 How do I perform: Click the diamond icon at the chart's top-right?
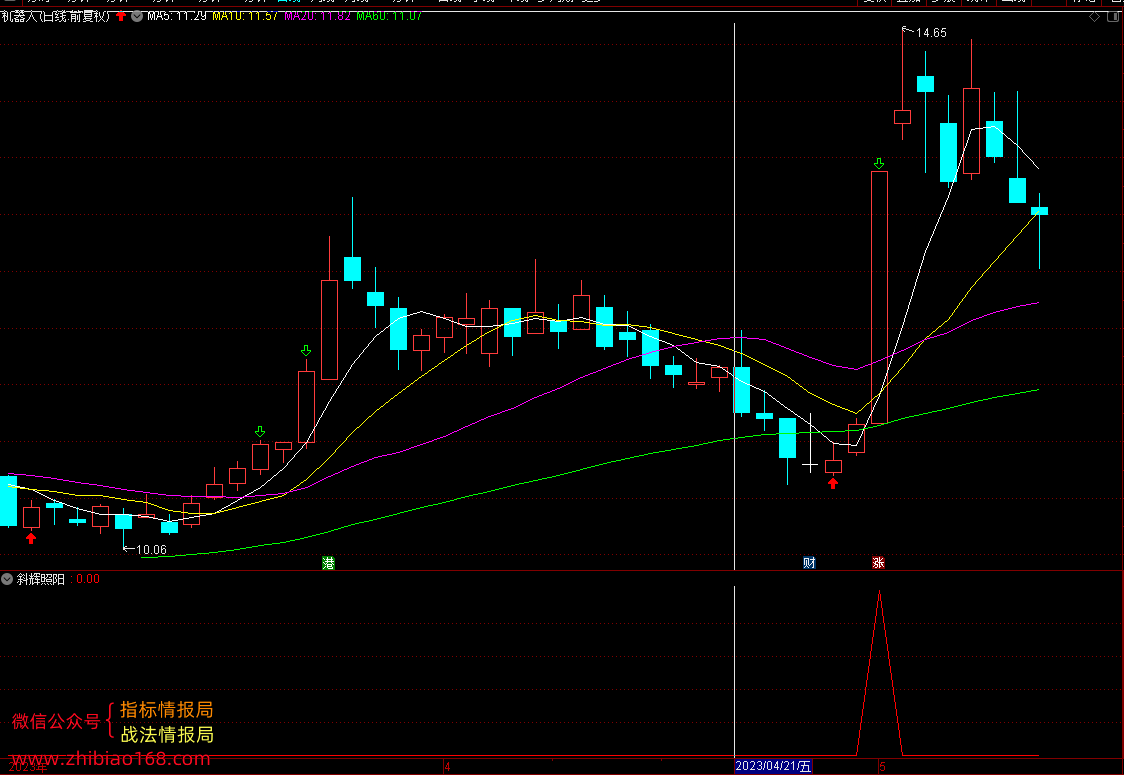(x=1095, y=16)
